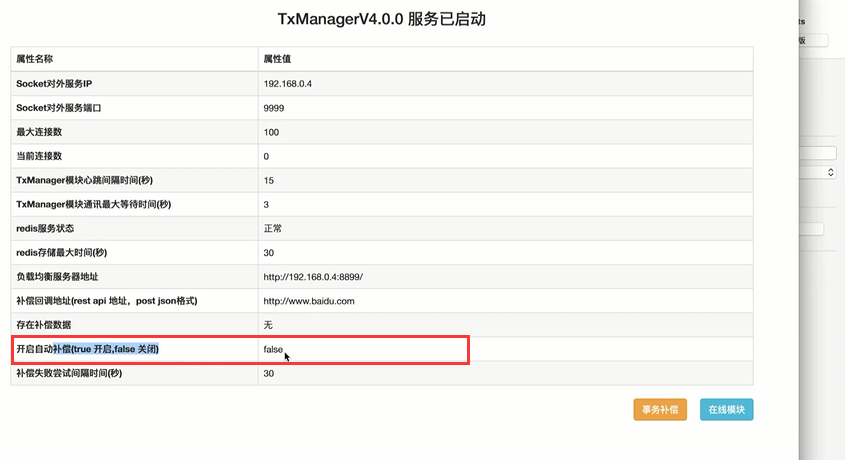
Task: Click the redis status value 正常
Action: coord(273,228)
